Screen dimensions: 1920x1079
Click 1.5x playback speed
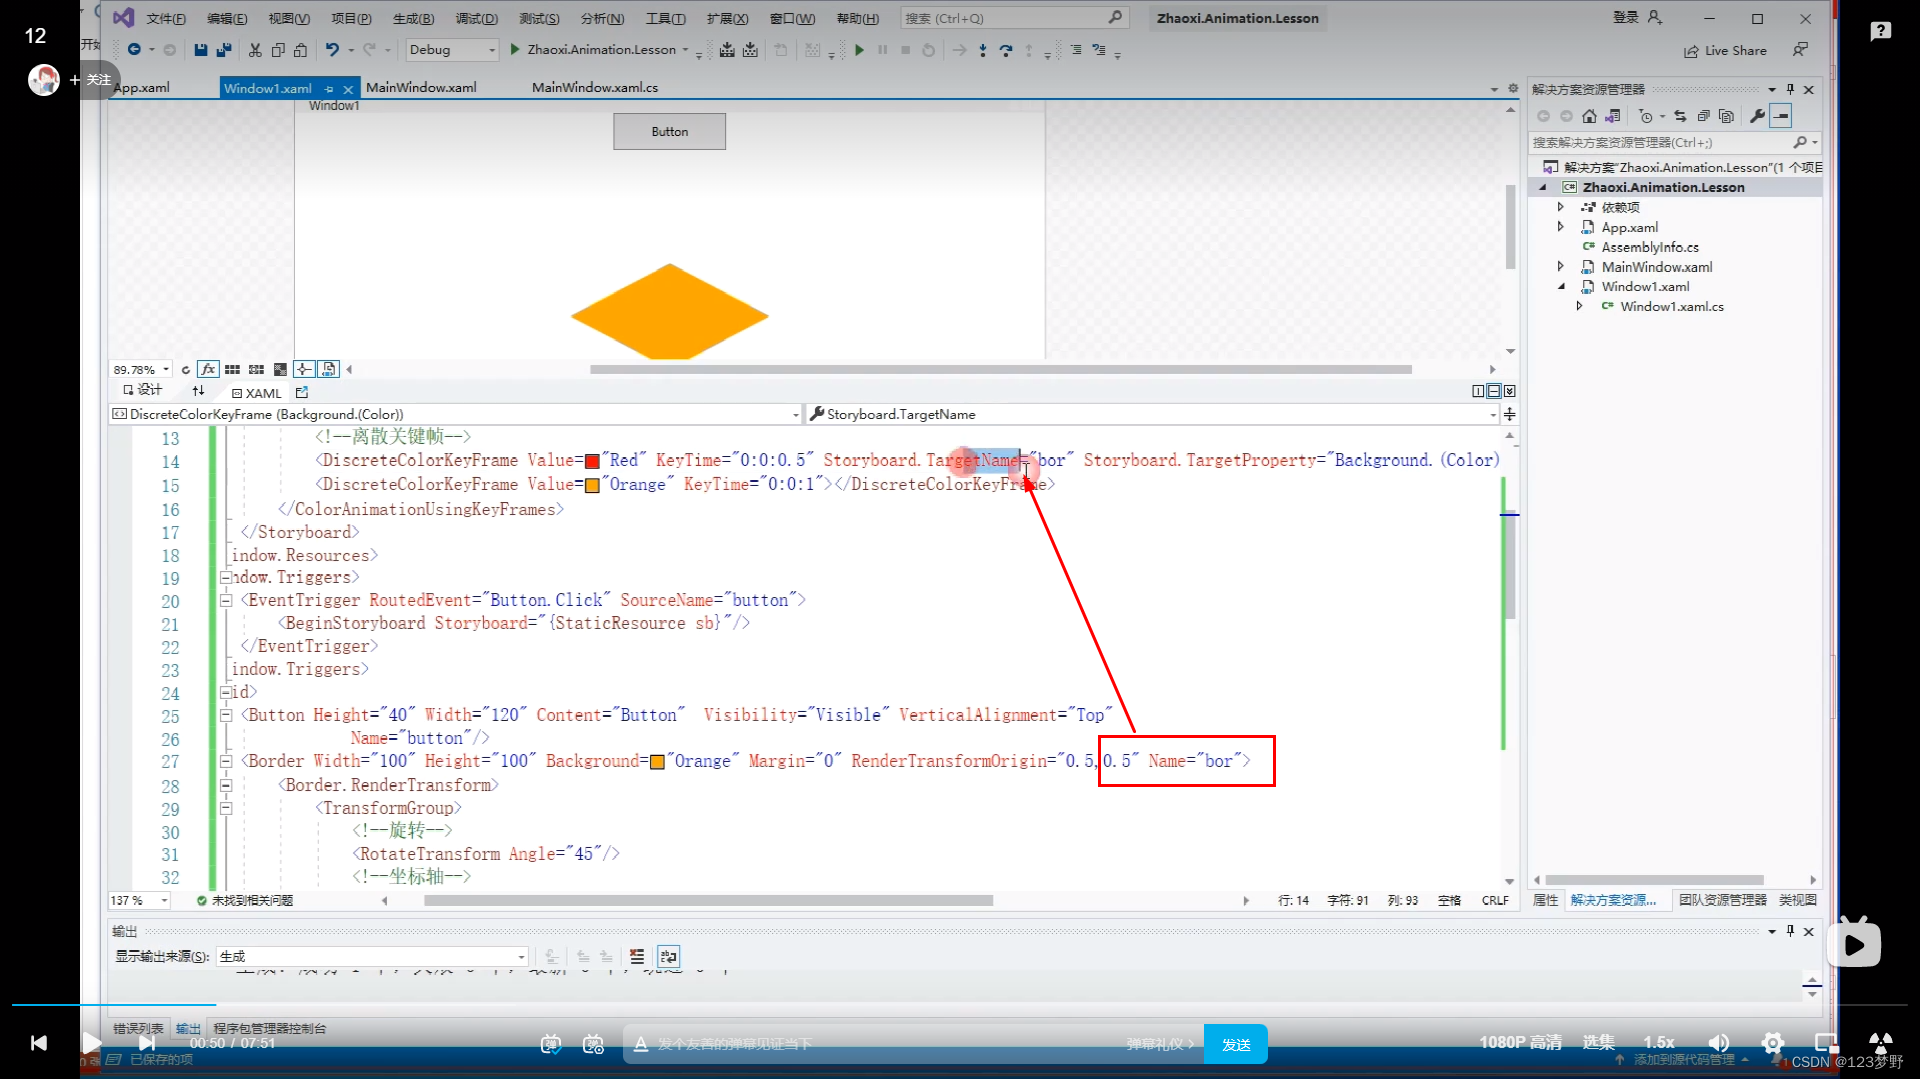(x=1659, y=1043)
